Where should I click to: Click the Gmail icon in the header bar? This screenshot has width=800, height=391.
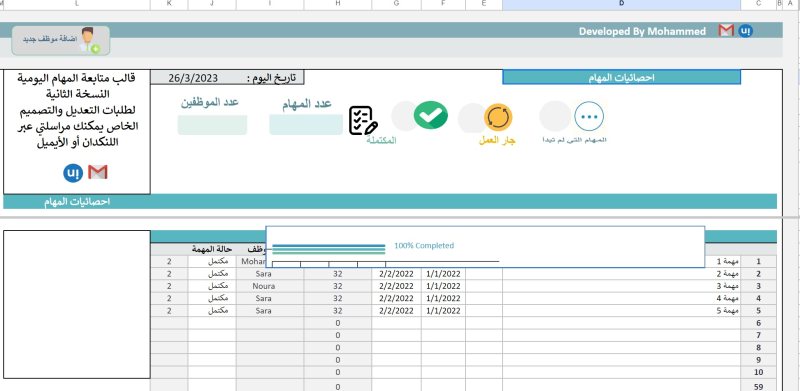coord(726,31)
